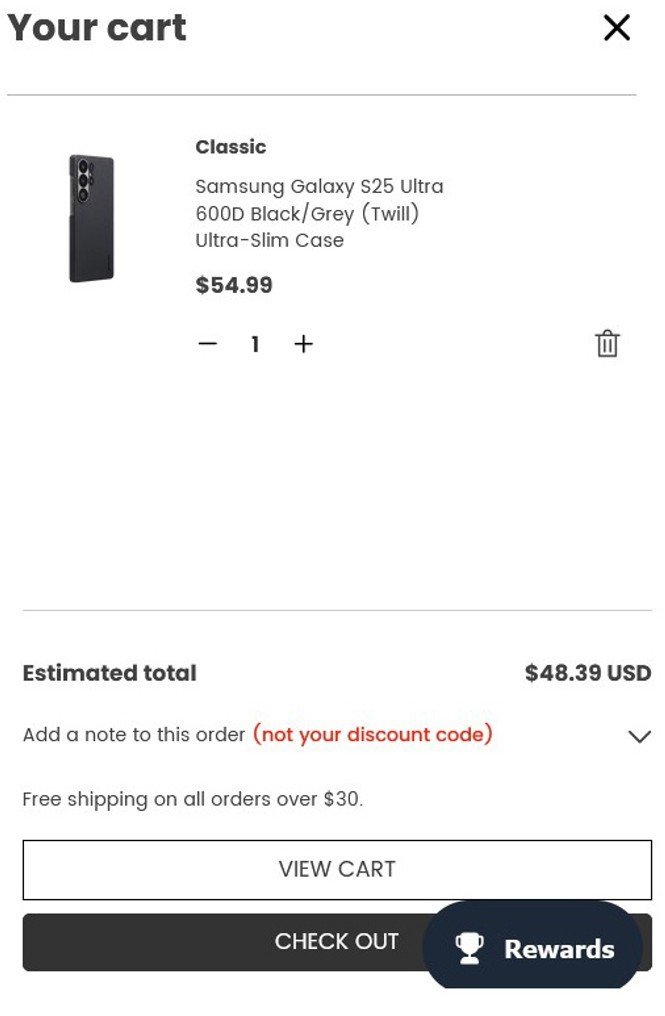Viewport: 665px width, 1016px height.
Task: Close the cart drawer with the X
Action: point(617,28)
